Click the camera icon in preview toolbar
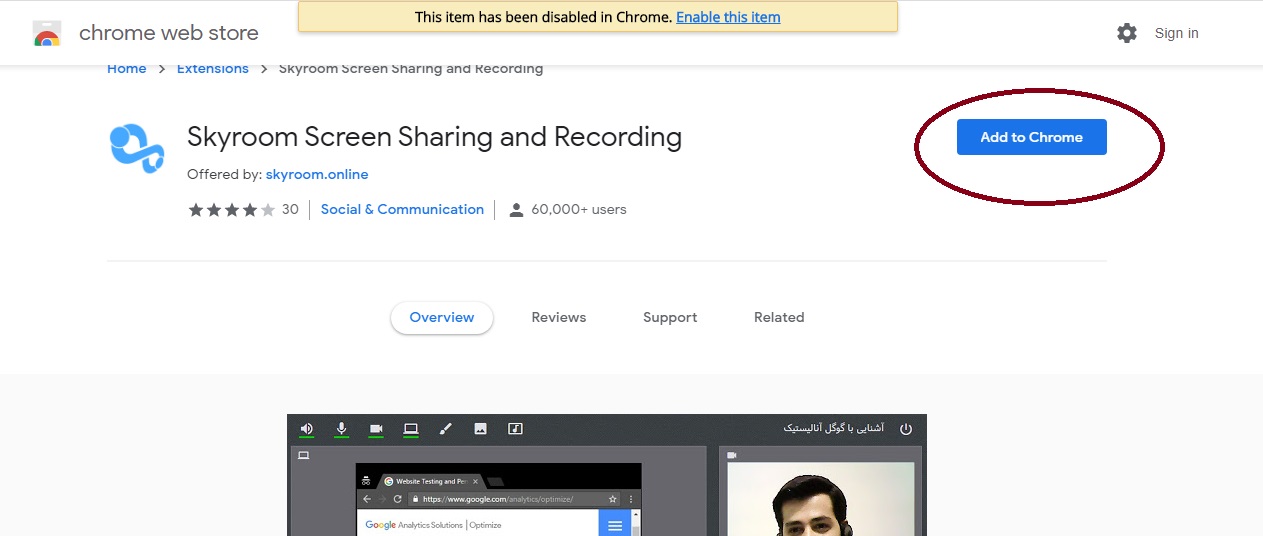The image size is (1263, 536). point(376,429)
